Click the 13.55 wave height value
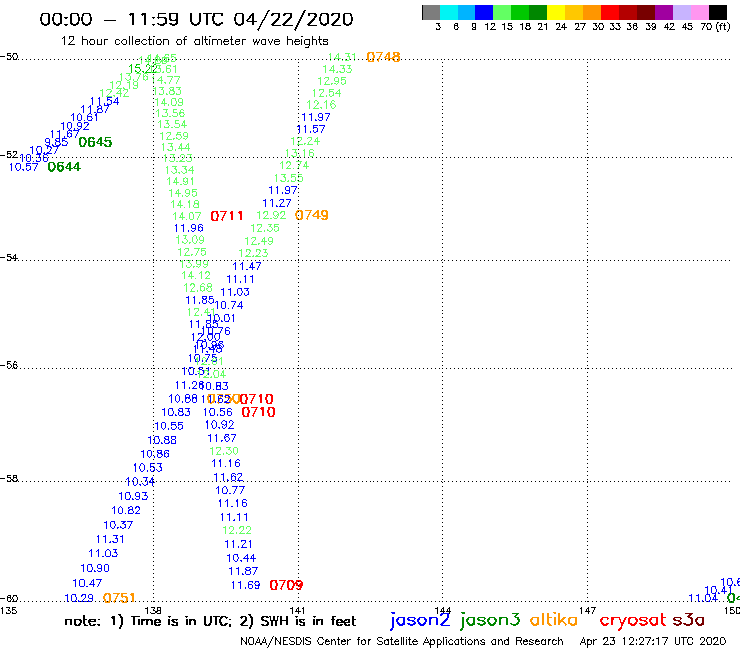 point(289,178)
